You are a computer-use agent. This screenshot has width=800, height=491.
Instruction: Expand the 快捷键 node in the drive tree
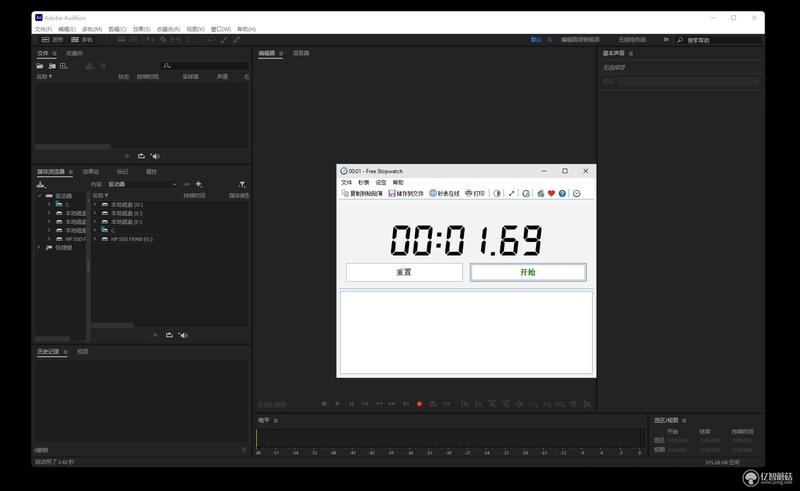(x=39, y=248)
